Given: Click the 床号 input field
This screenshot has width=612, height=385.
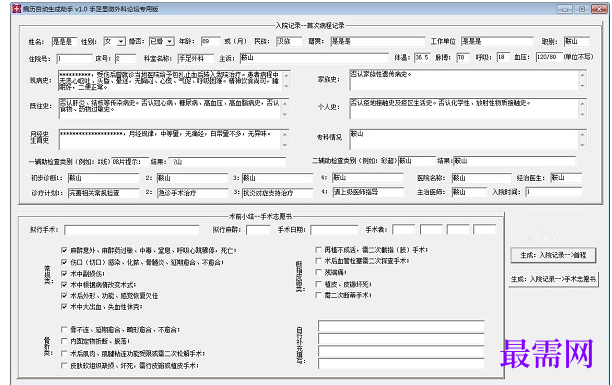Looking at the screenshot, I should click(x=125, y=59).
